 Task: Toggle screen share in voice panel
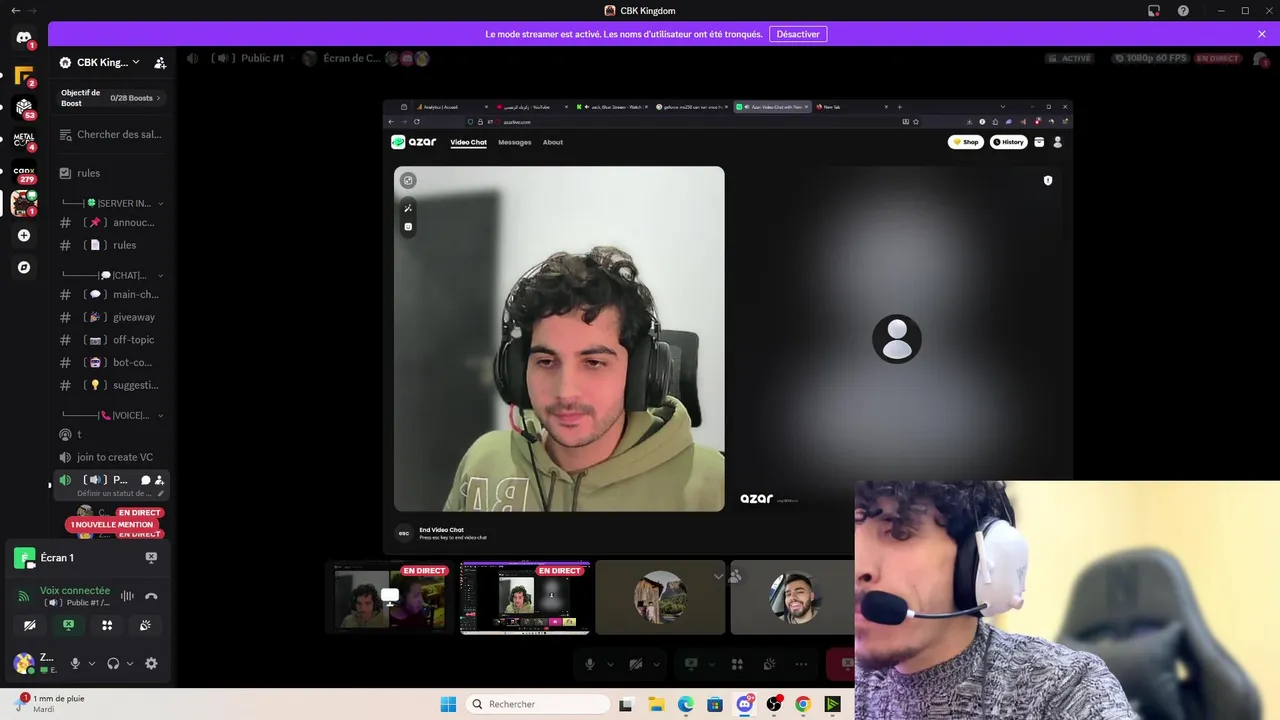(x=68, y=625)
